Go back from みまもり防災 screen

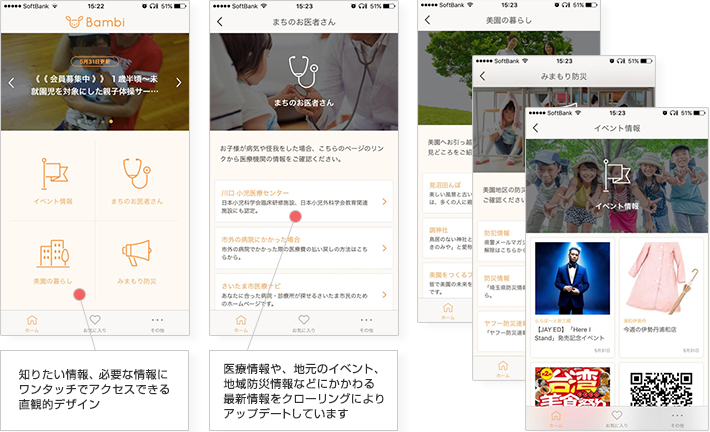coord(483,76)
